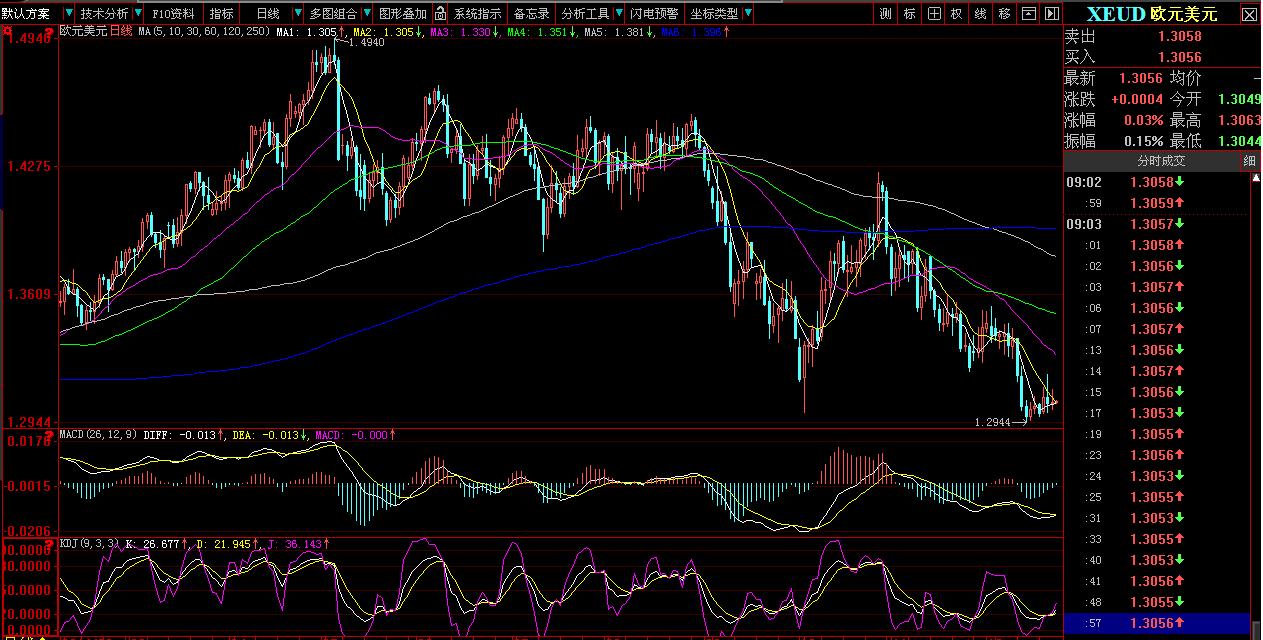Close the XEUD quote panel

tap(1250, 14)
